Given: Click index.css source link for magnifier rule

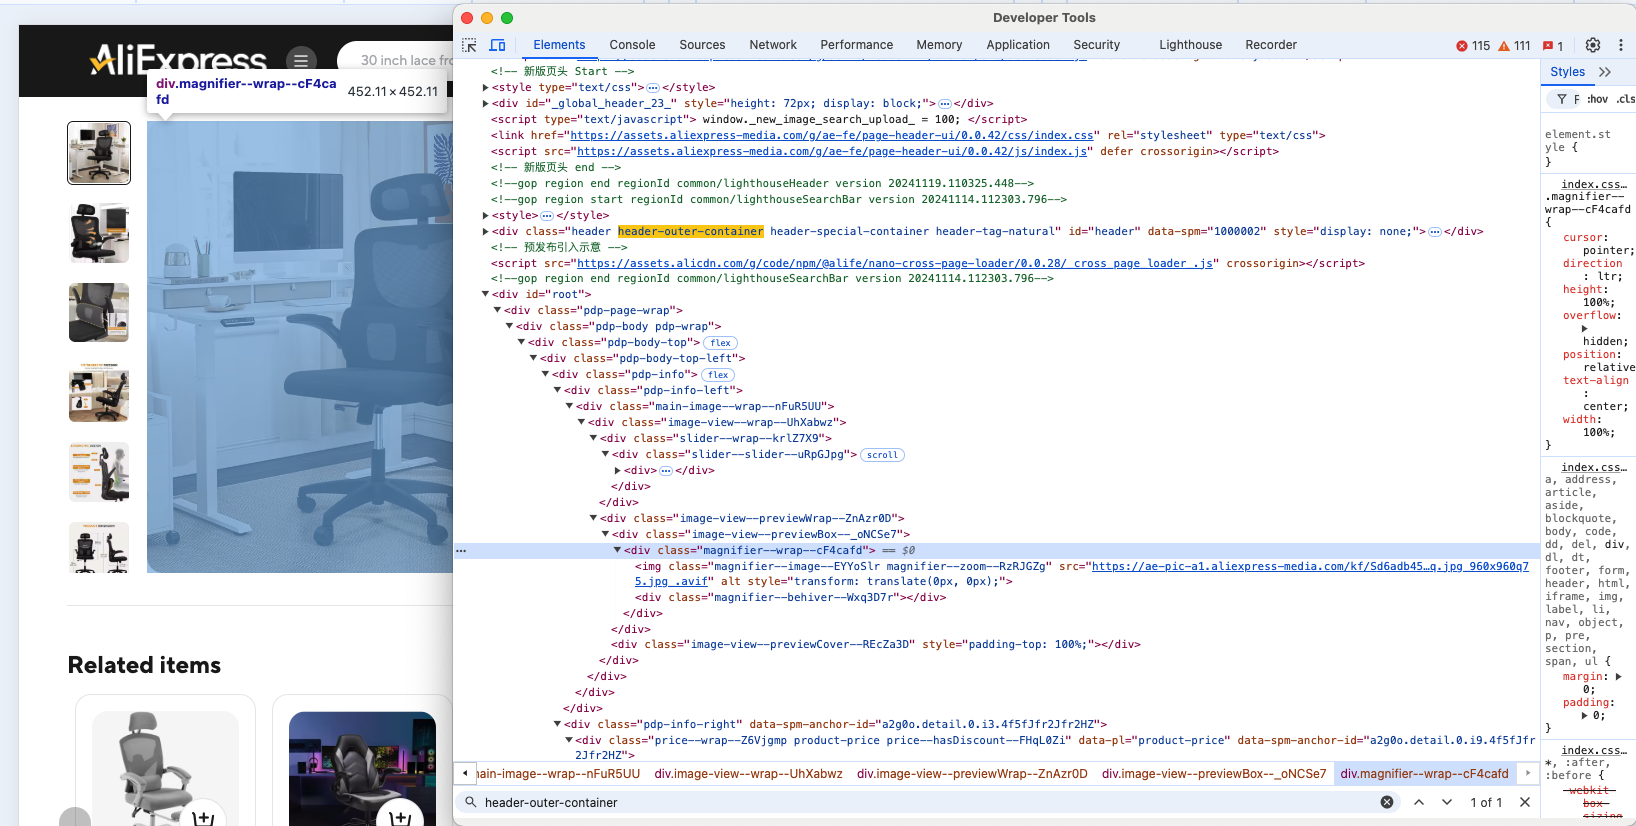Looking at the screenshot, I should [1594, 184].
